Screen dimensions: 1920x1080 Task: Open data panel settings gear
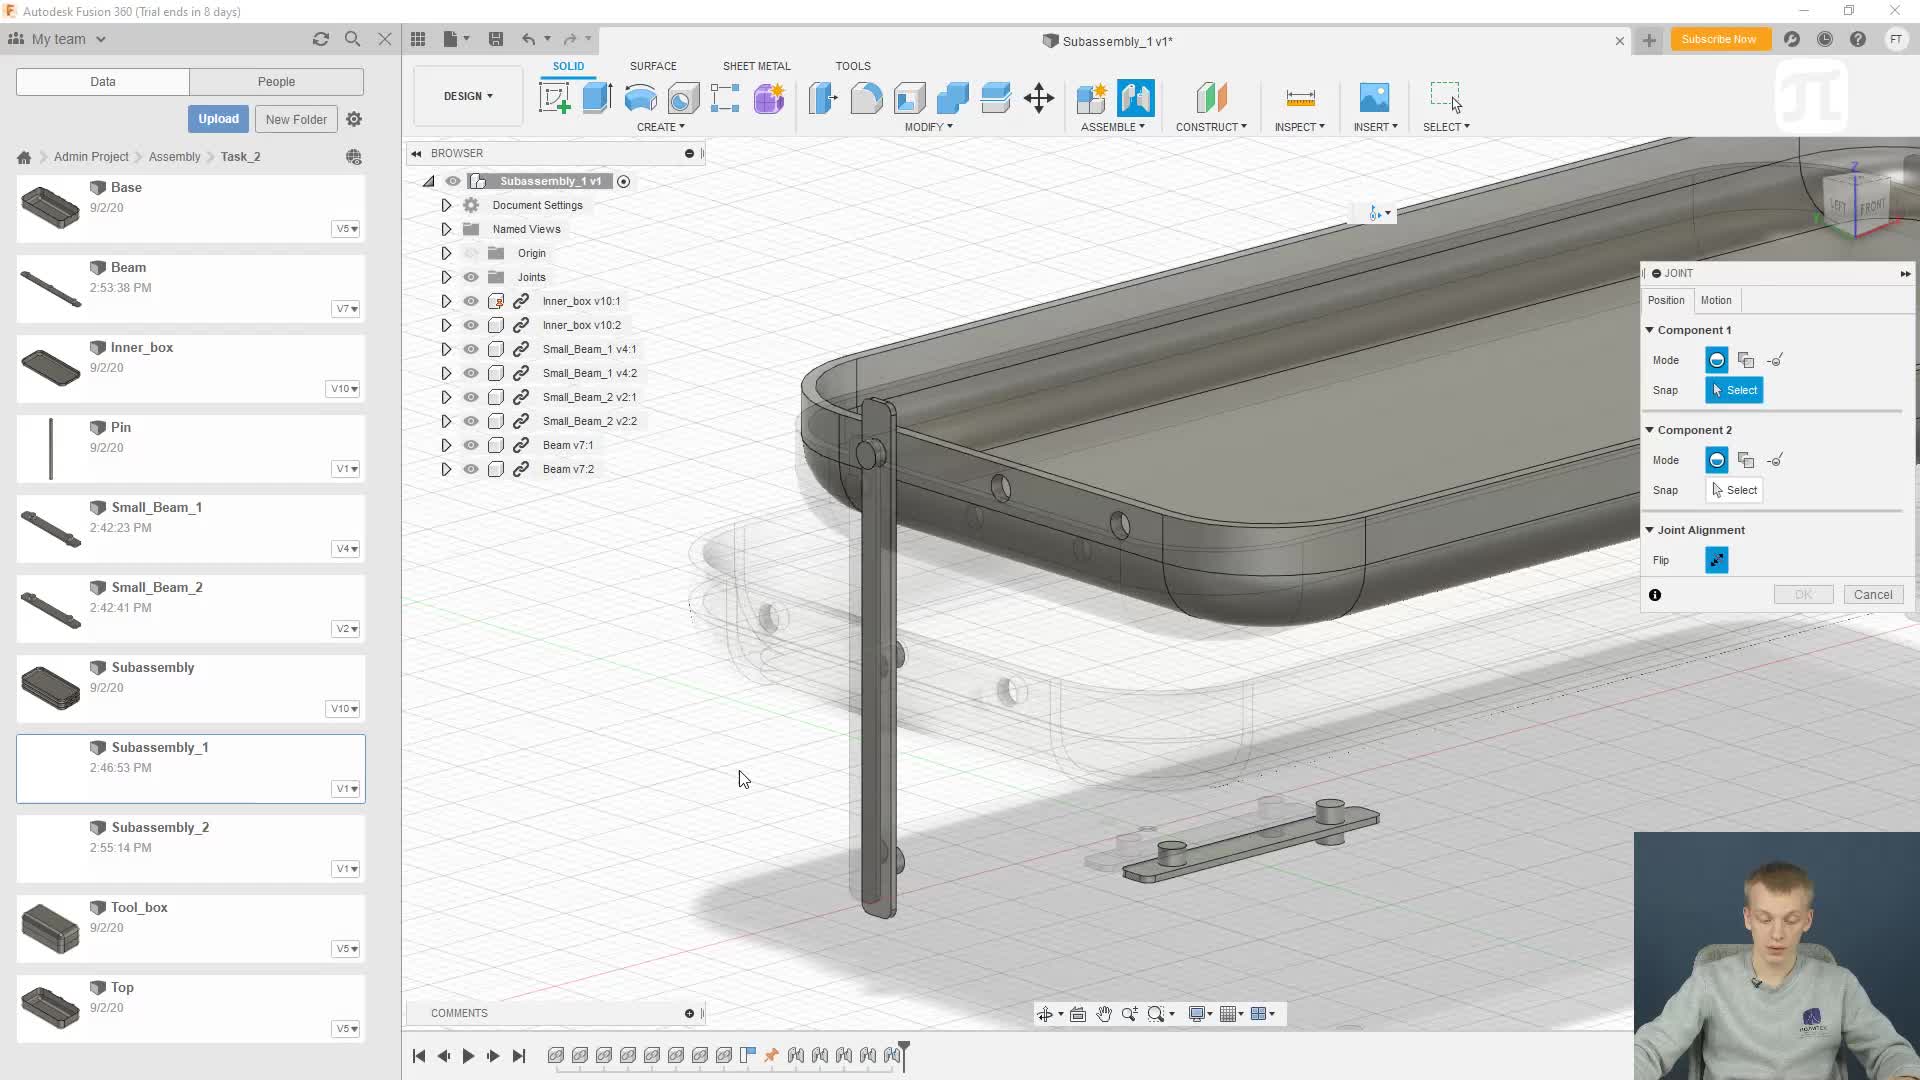point(354,119)
